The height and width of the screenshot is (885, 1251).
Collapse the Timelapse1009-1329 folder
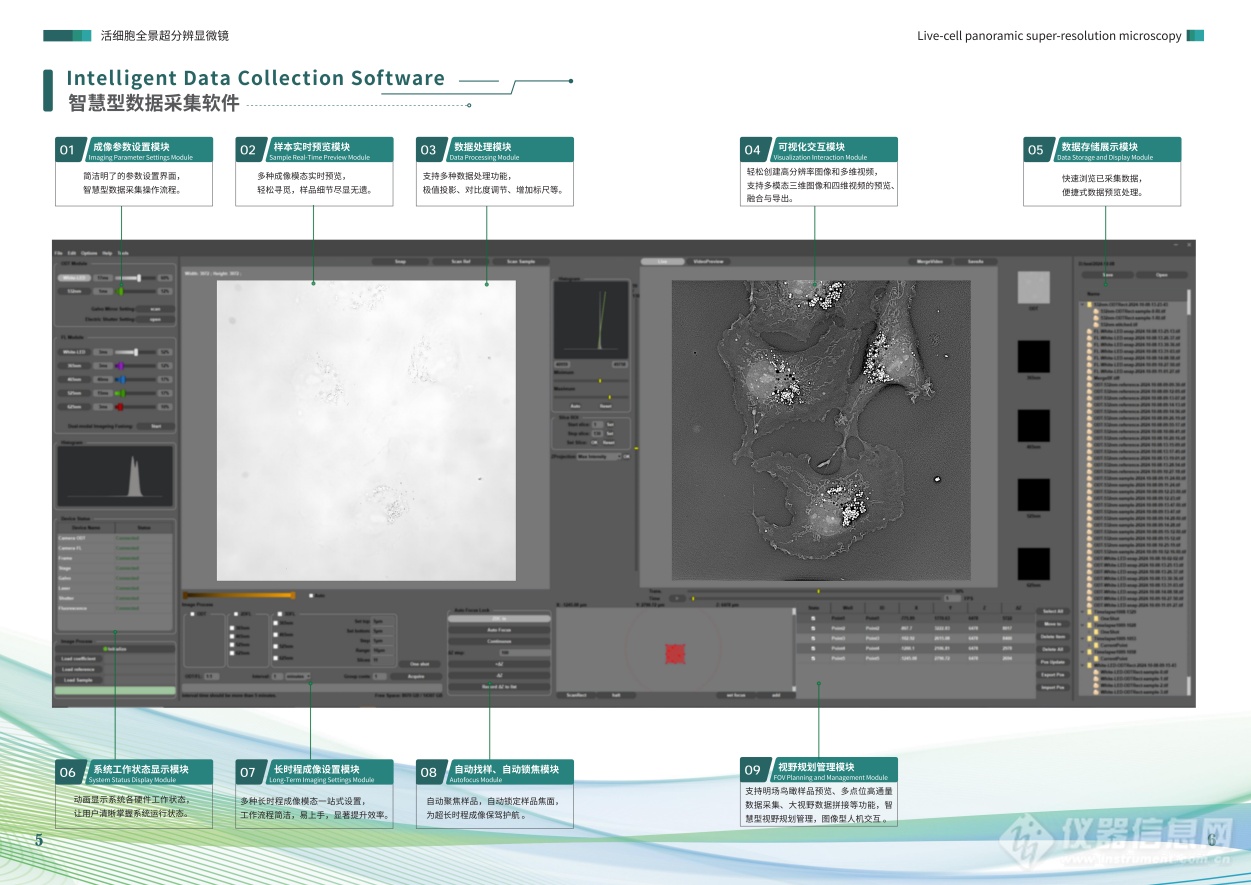1084,611
